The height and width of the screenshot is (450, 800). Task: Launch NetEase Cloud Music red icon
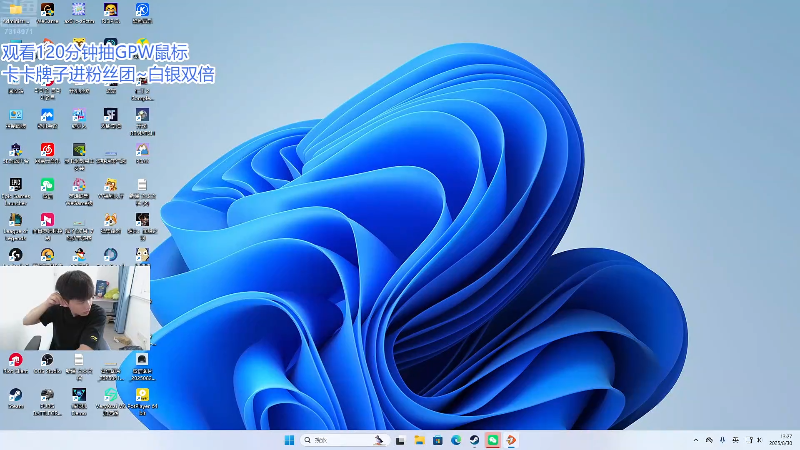coord(47,149)
